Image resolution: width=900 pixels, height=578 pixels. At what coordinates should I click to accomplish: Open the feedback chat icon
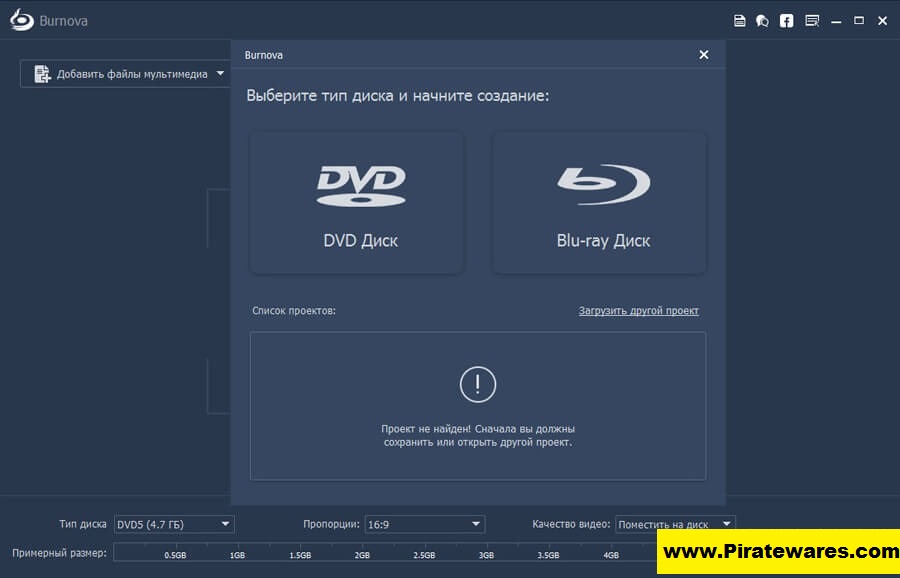click(x=762, y=20)
